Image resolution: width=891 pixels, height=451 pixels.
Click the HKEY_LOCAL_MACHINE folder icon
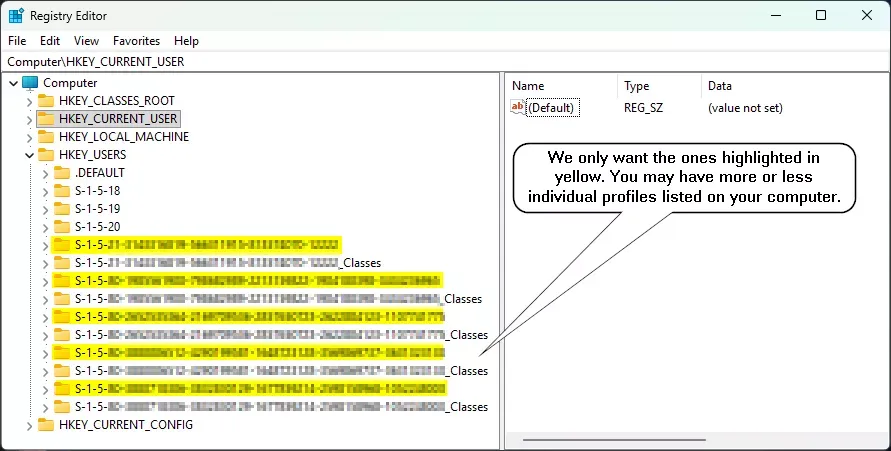coord(46,137)
